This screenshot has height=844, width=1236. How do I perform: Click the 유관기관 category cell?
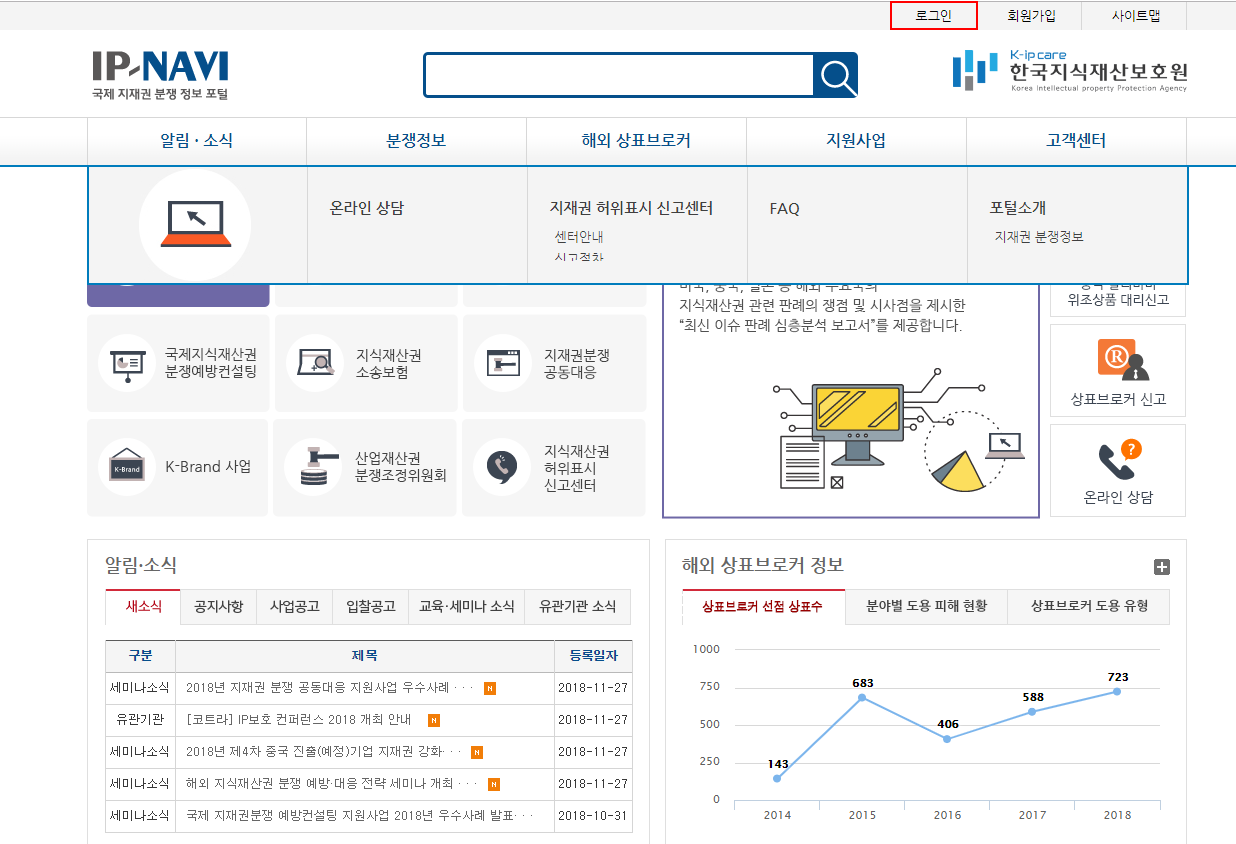coord(140,720)
